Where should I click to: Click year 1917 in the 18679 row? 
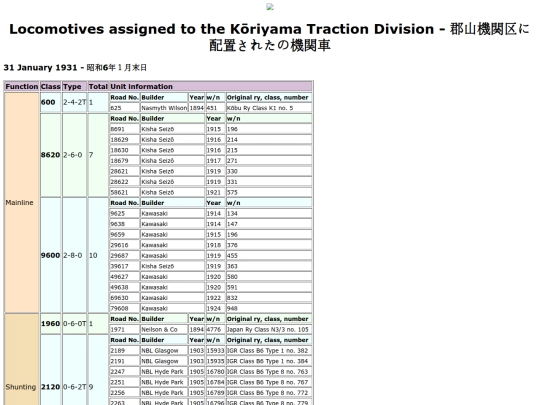click(x=215, y=160)
